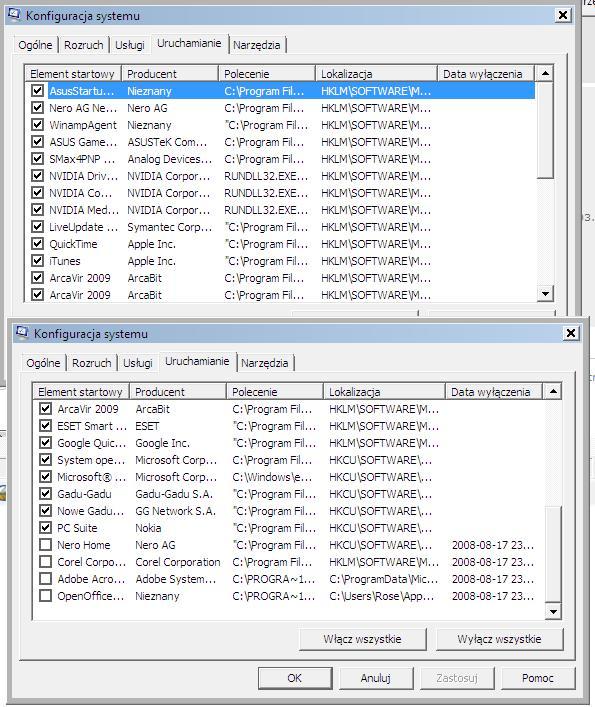This screenshot has height=707, width=595.
Task: Confirm with the OK button
Action: pos(295,678)
